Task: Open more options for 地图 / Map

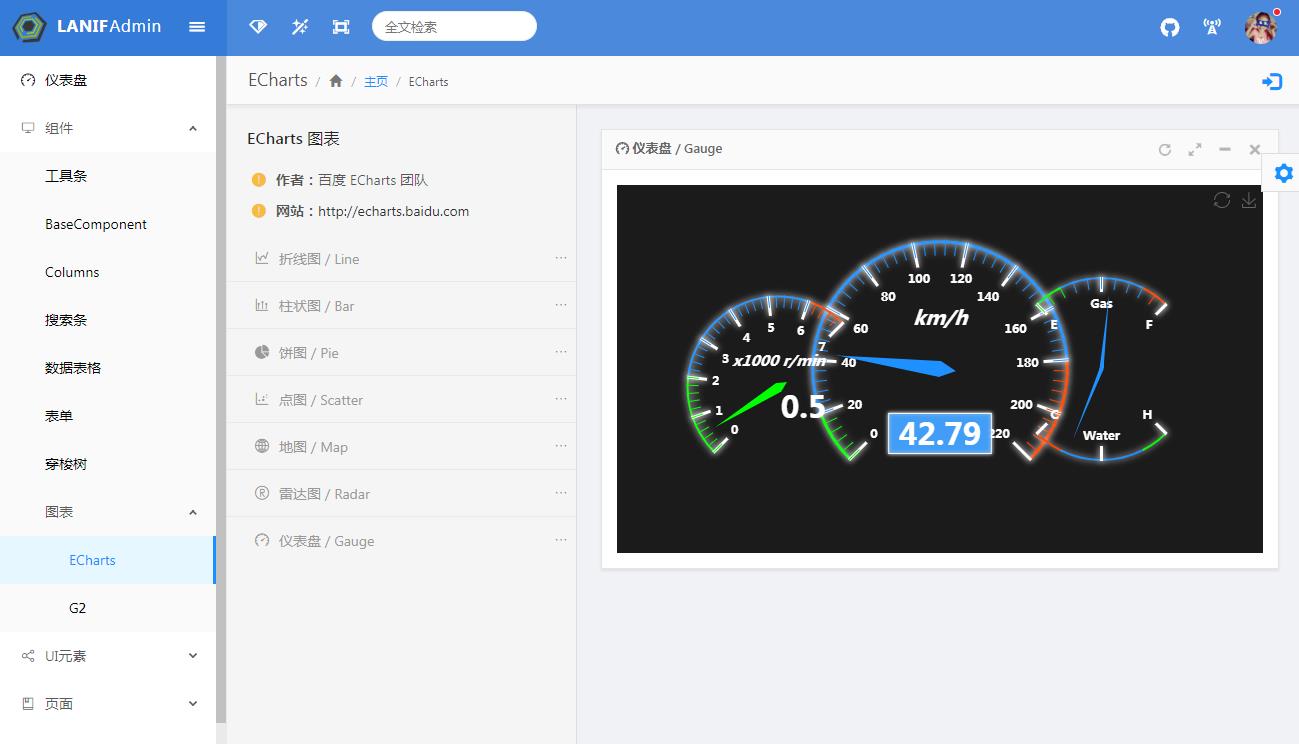Action: (x=561, y=445)
